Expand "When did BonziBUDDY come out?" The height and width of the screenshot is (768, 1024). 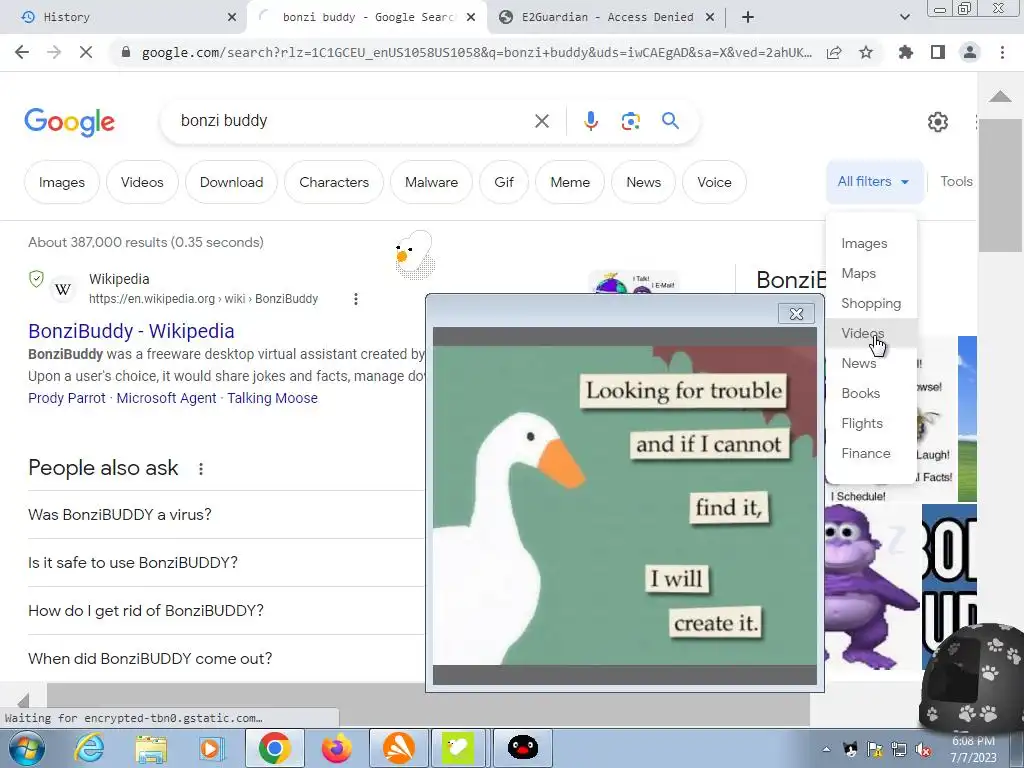coord(226,658)
